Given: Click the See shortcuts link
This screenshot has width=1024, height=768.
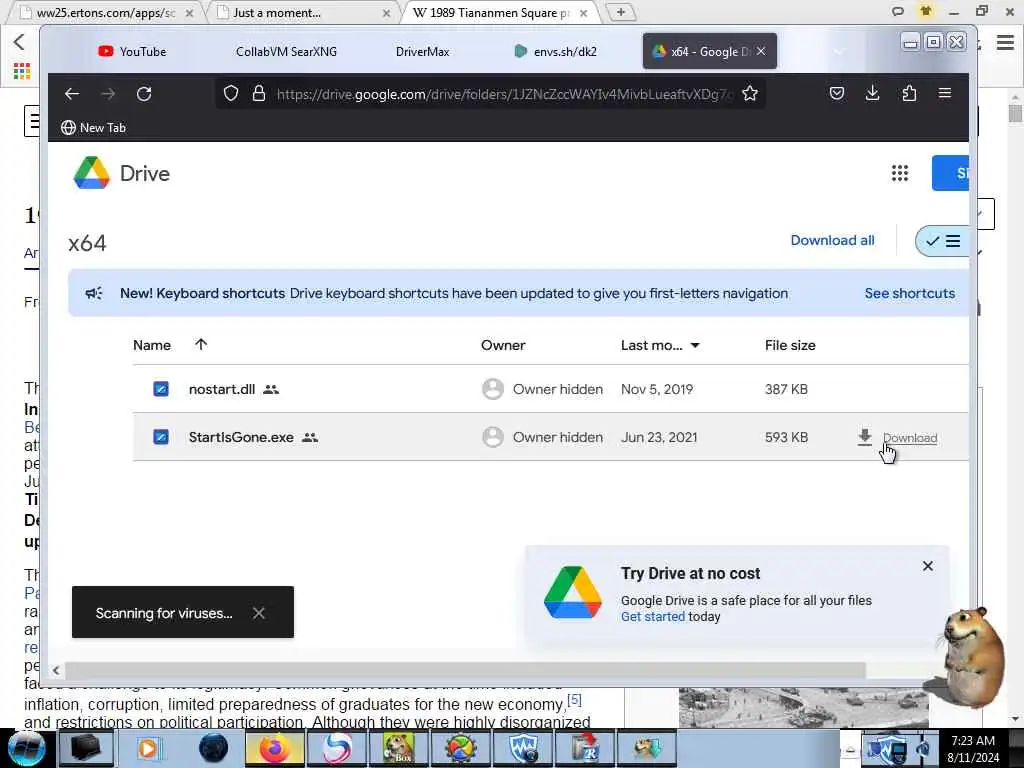Looking at the screenshot, I should (x=910, y=293).
